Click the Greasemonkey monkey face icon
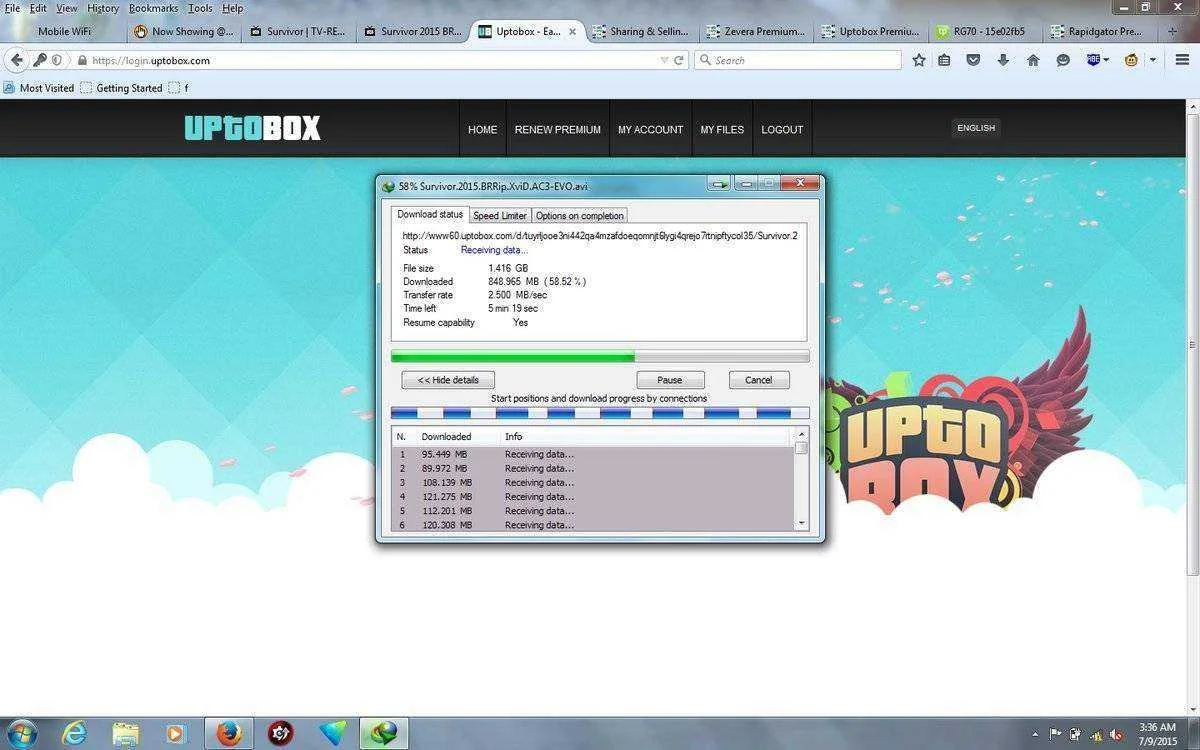This screenshot has width=1200, height=750. [1132, 60]
